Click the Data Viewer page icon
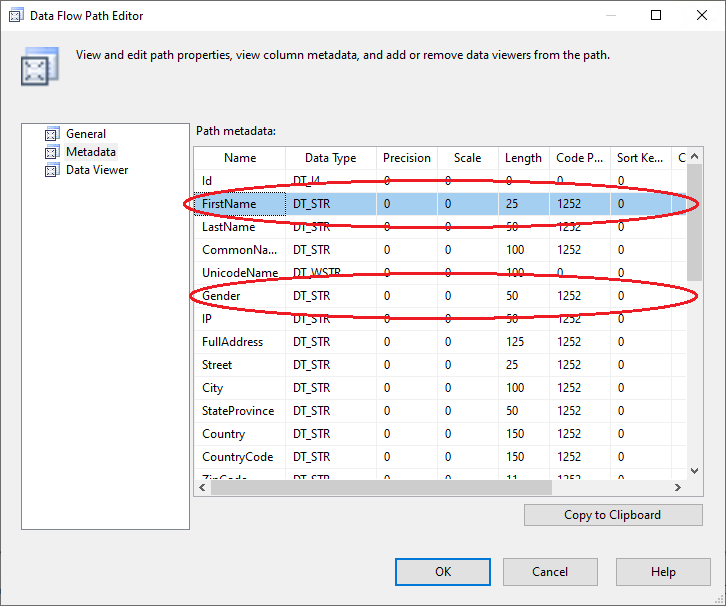Screen dimensions: 726x606 click(x=52, y=170)
